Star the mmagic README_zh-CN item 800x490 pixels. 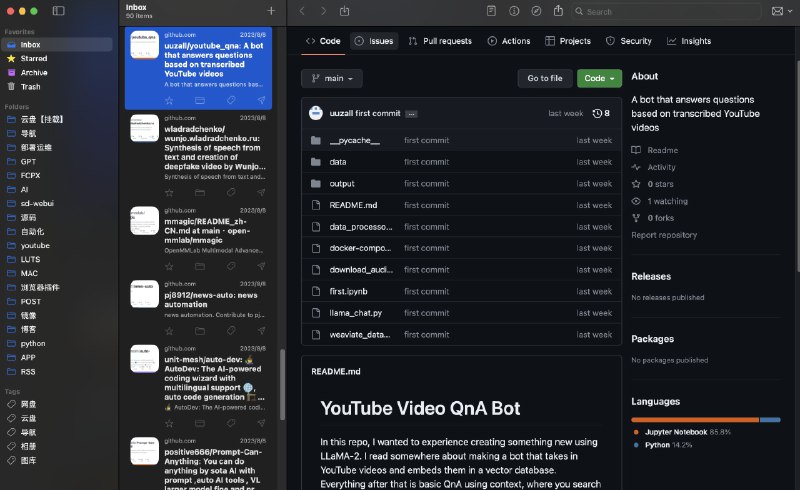pos(169,266)
